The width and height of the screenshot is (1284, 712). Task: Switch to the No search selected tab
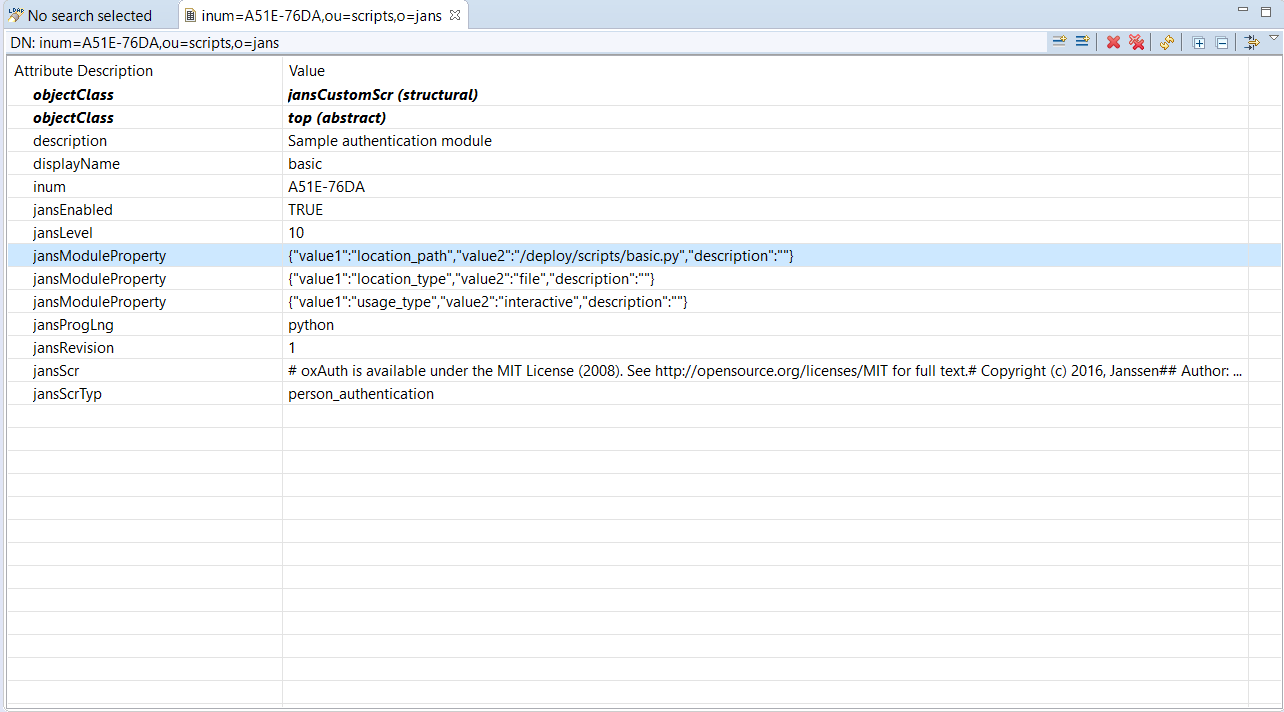(88, 15)
